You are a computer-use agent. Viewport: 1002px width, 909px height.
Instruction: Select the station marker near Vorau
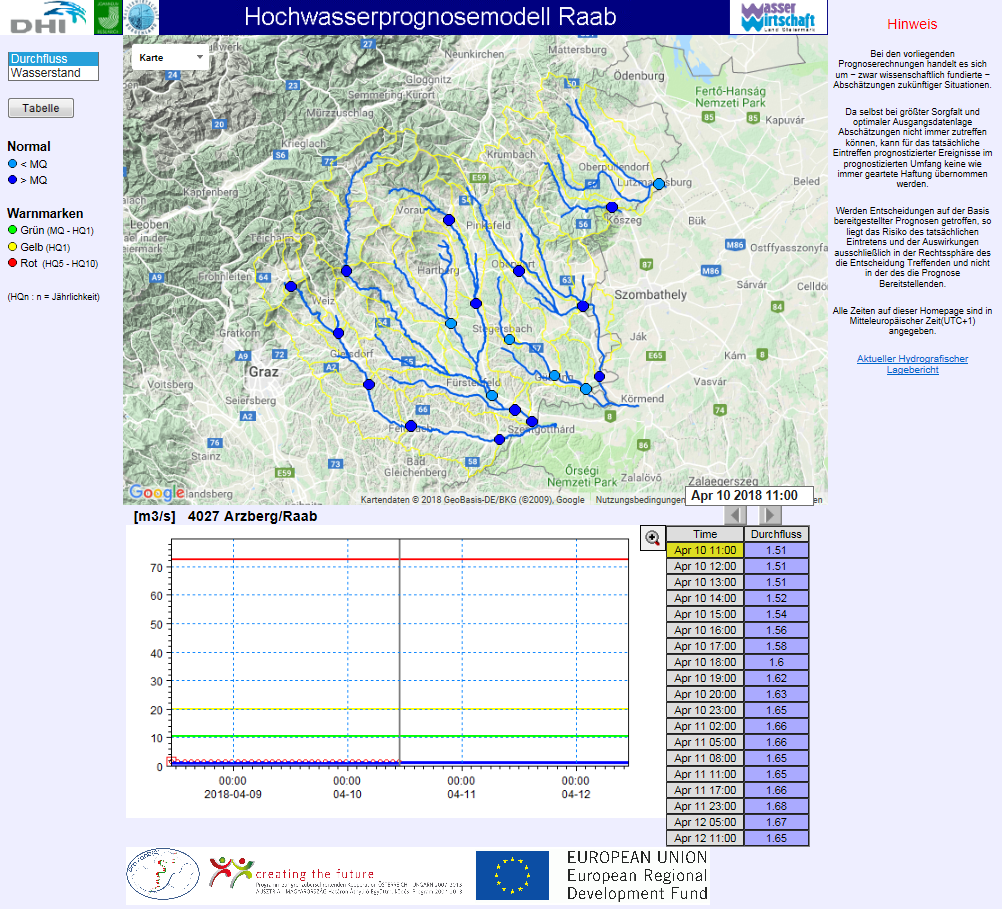click(449, 220)
